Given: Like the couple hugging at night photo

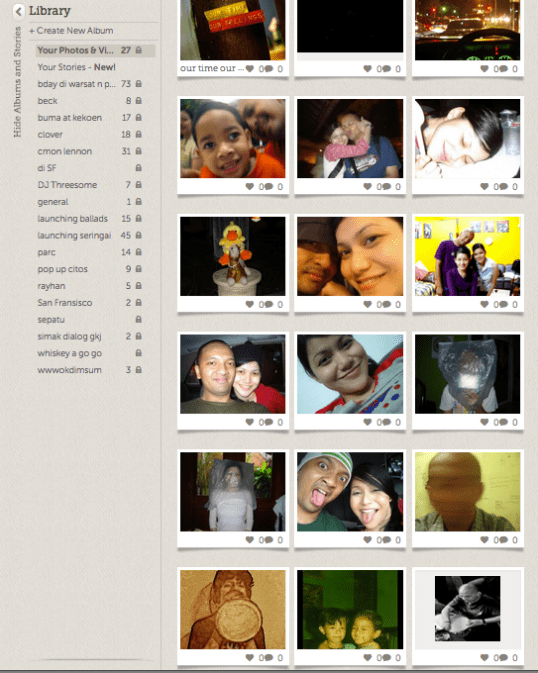Looking at the screenshot, I should [x=368, y=186].
